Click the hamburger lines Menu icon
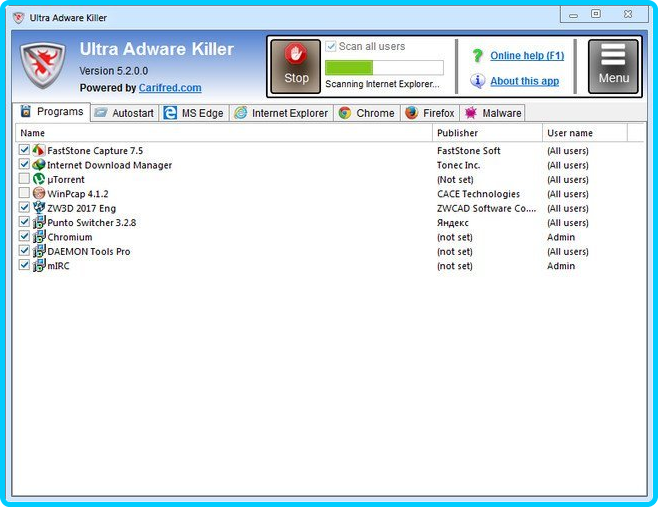This screenshot has width=658, height=507. click(613, 55)
